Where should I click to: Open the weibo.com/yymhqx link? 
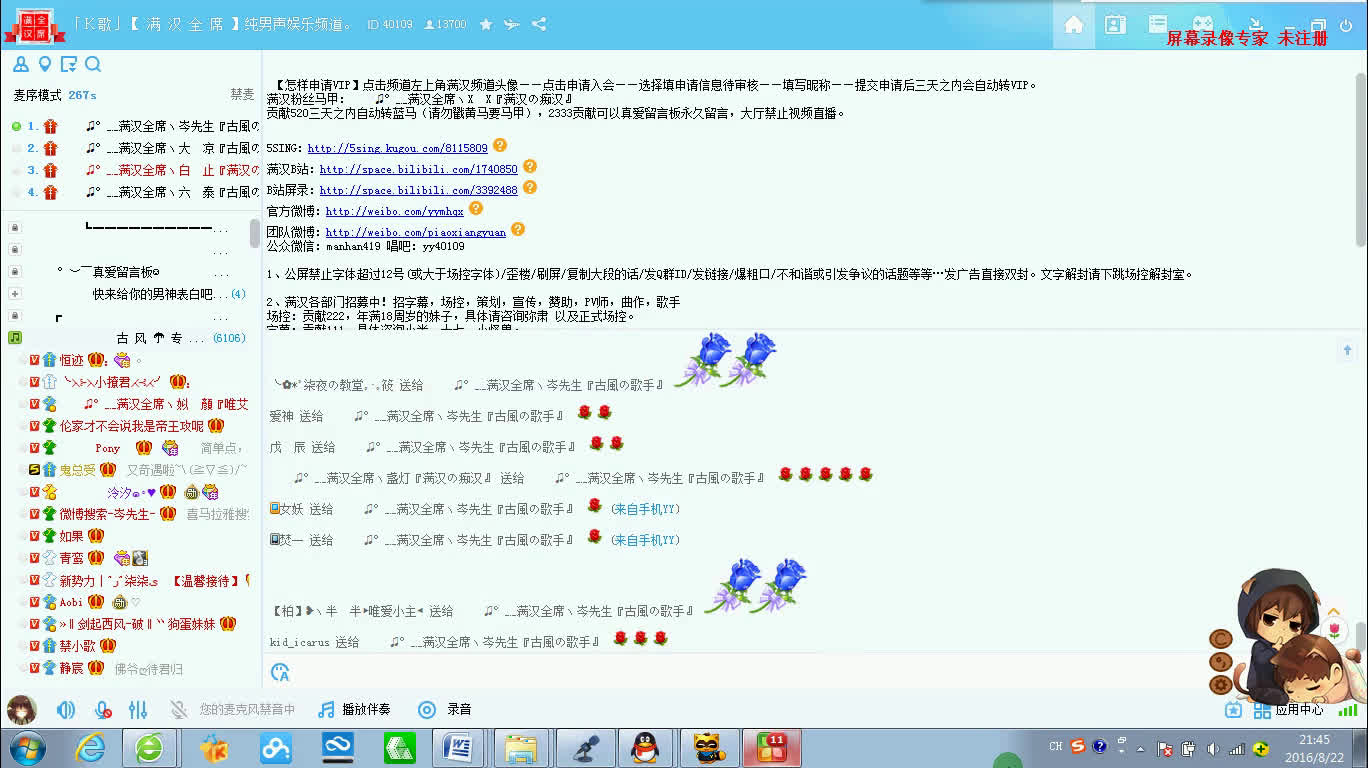tap(395, 211)
